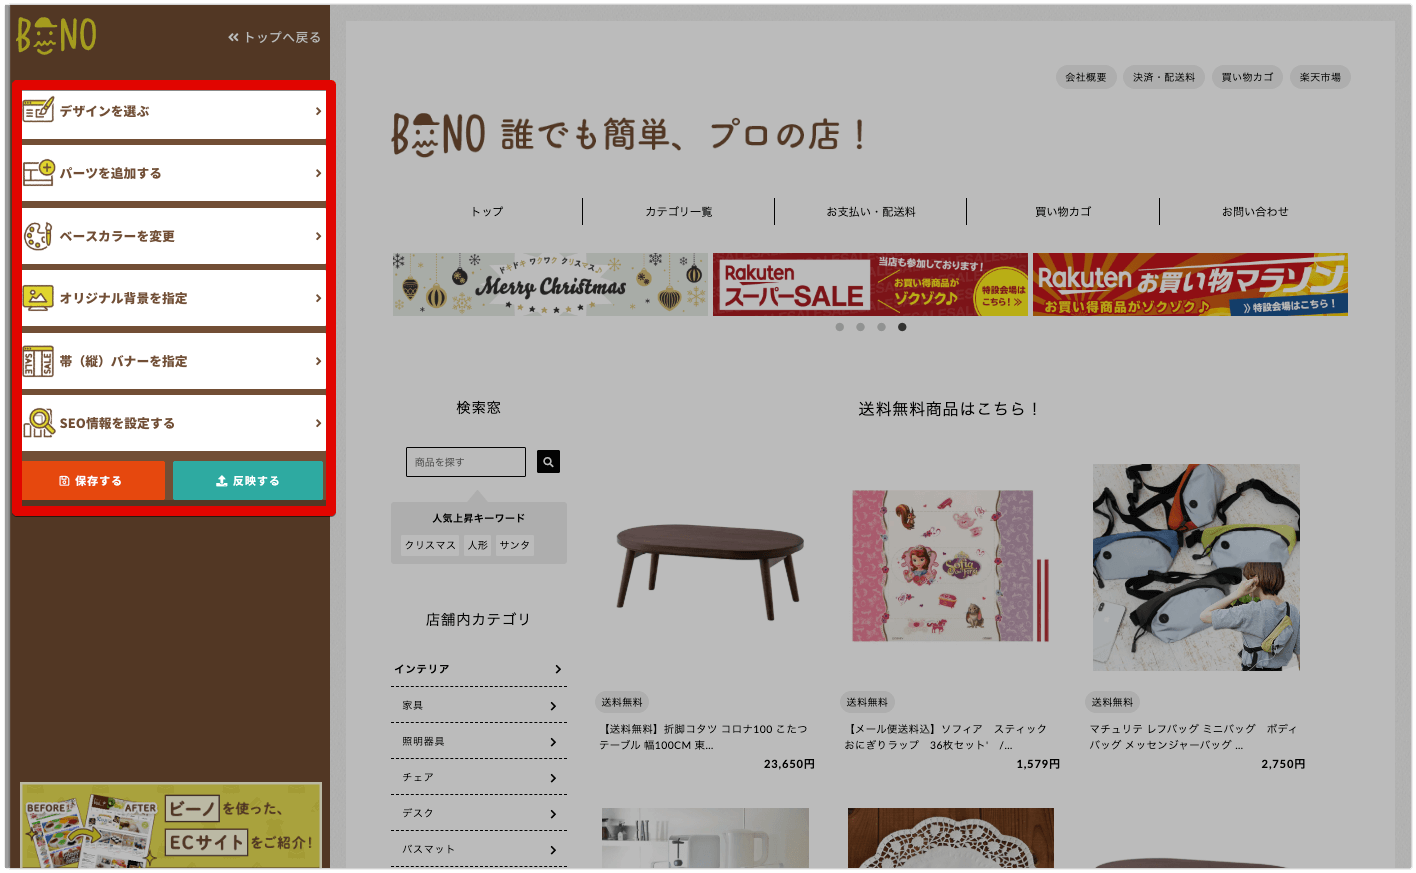The image size is (1416, 873).
Task: Expand 家具 category arrow
Action: pyautogui.click(x=553, y=706)
